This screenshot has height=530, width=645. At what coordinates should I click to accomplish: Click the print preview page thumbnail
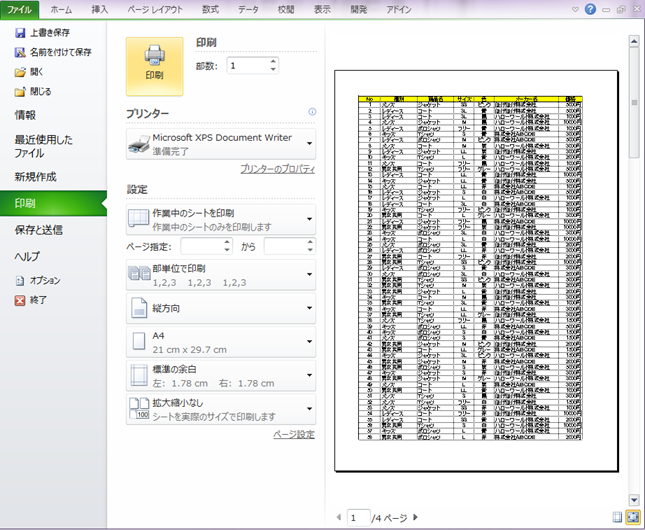(476, 271)
